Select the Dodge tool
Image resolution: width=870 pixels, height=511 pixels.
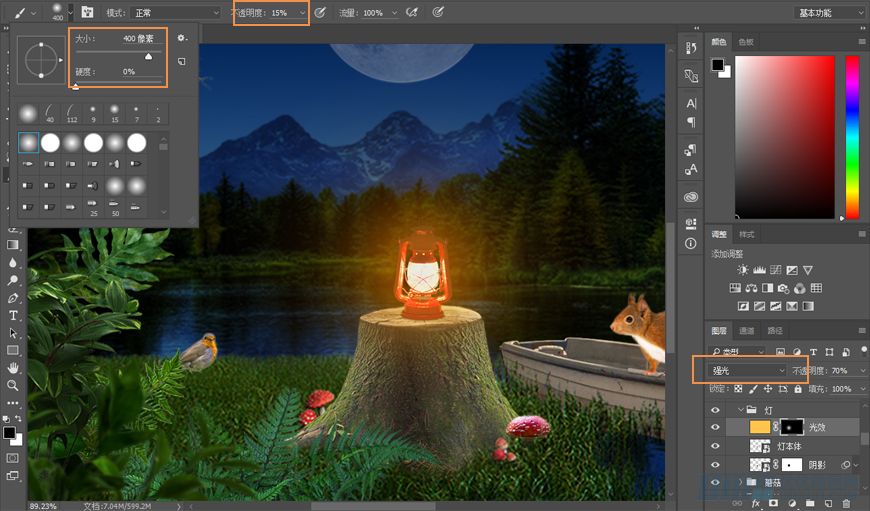click(x=13, y=280)
